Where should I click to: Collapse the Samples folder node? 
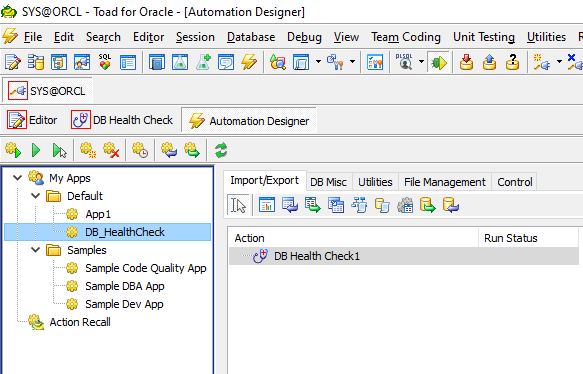pyautogui.click(x=35, y=250)
